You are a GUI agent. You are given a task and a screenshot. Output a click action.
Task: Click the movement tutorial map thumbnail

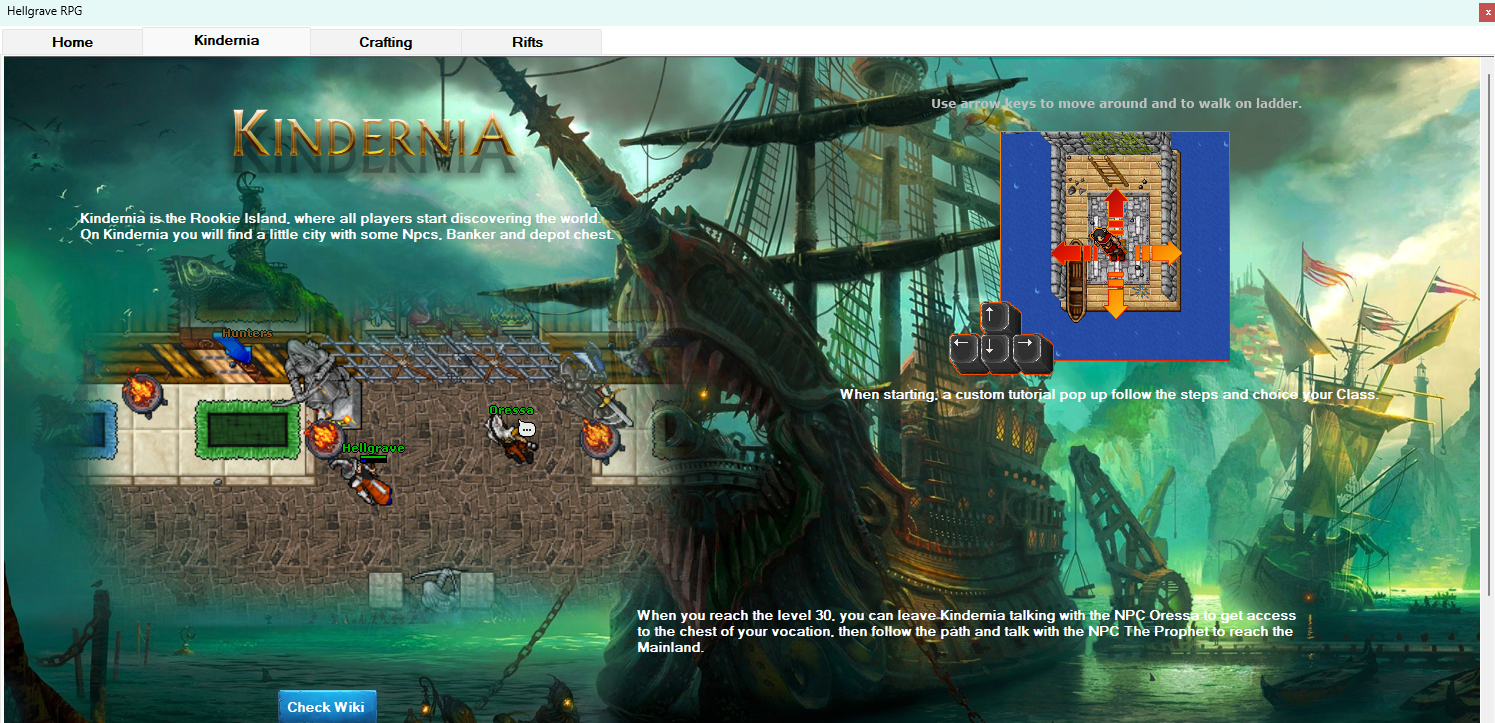(1115, 245)
